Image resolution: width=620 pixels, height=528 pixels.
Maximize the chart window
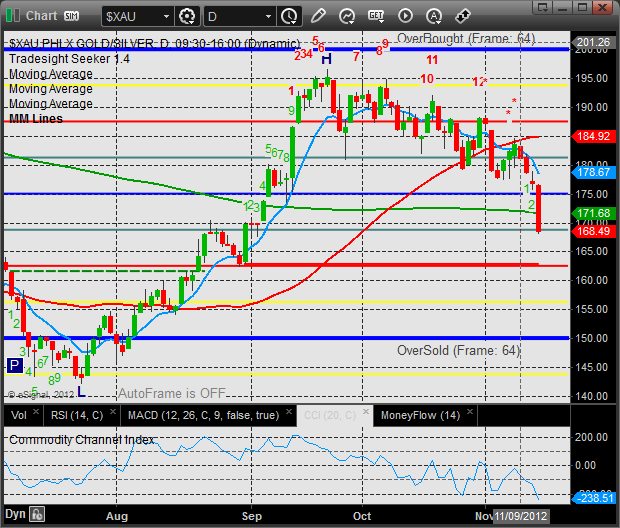coord(582,7)
